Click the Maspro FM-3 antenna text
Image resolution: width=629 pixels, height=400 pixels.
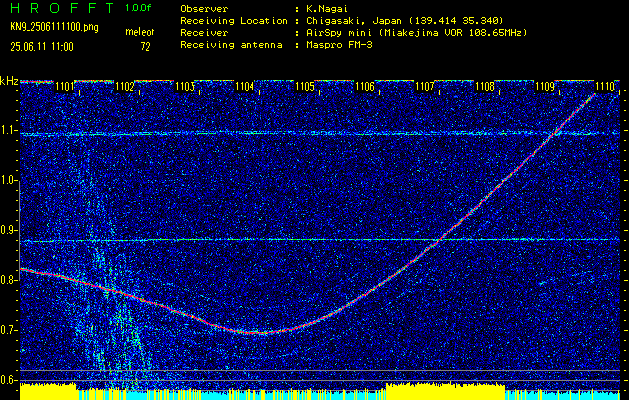(x=339, y=45)
